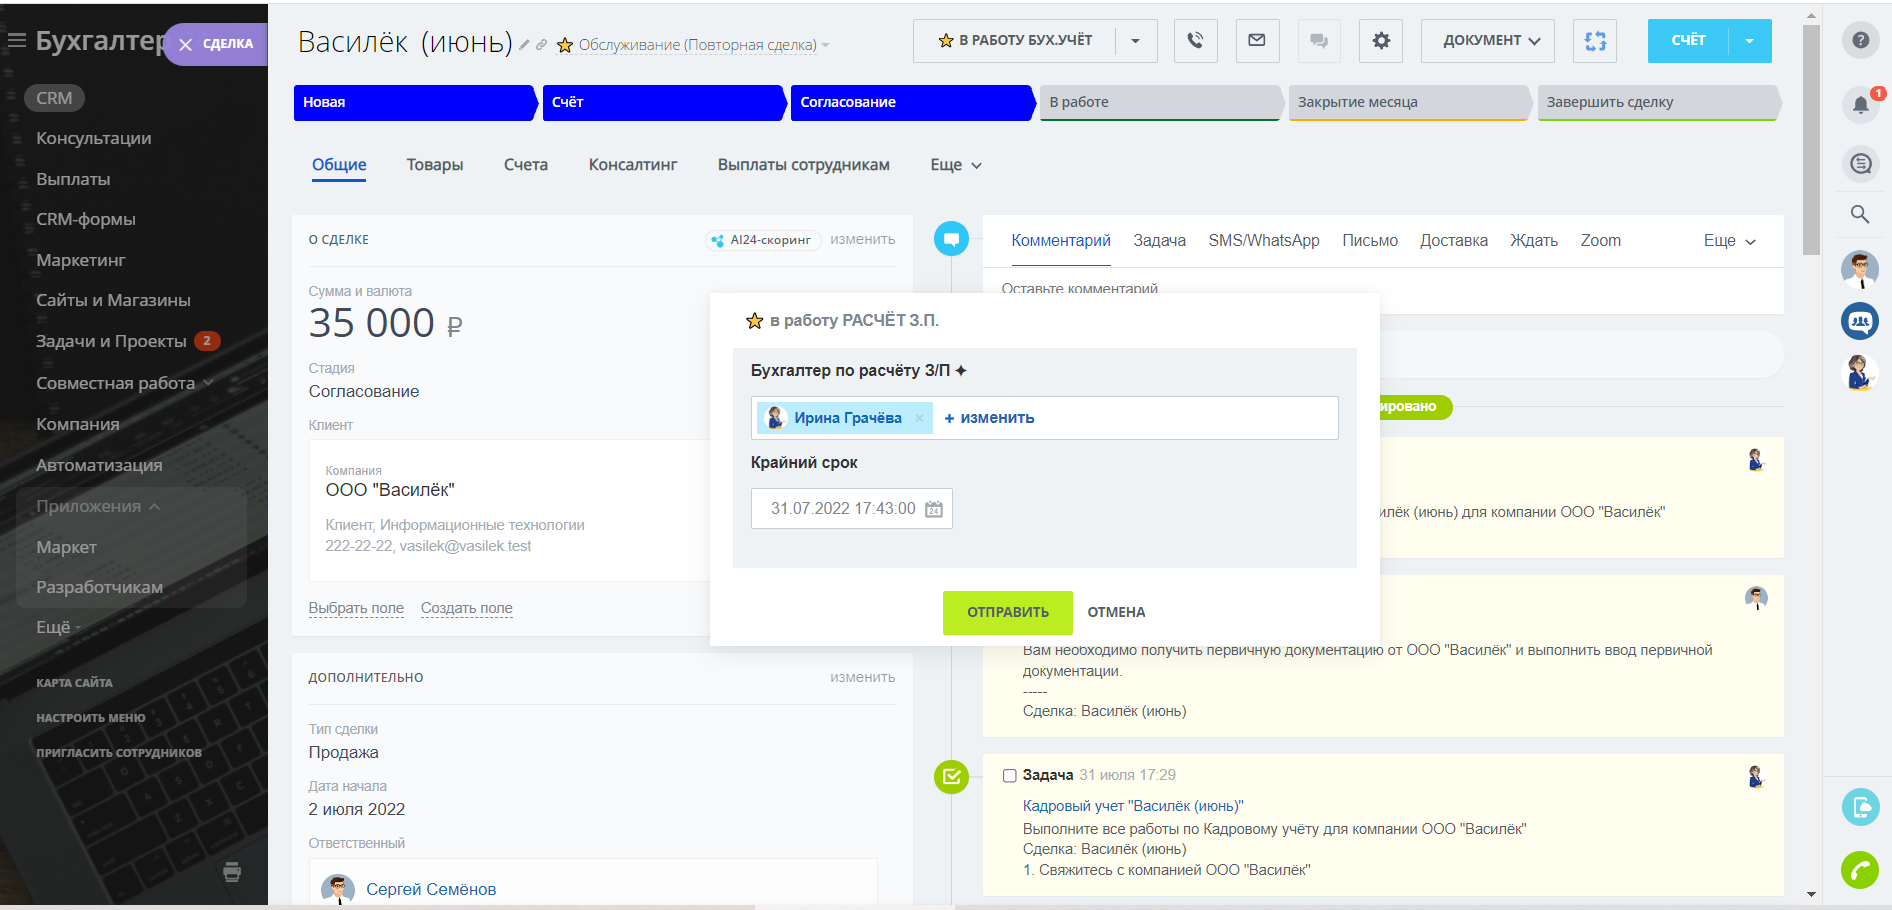Click the green phone dial button
Viewport: 1892px width, 910px height.
click(x=1860, y=870)
